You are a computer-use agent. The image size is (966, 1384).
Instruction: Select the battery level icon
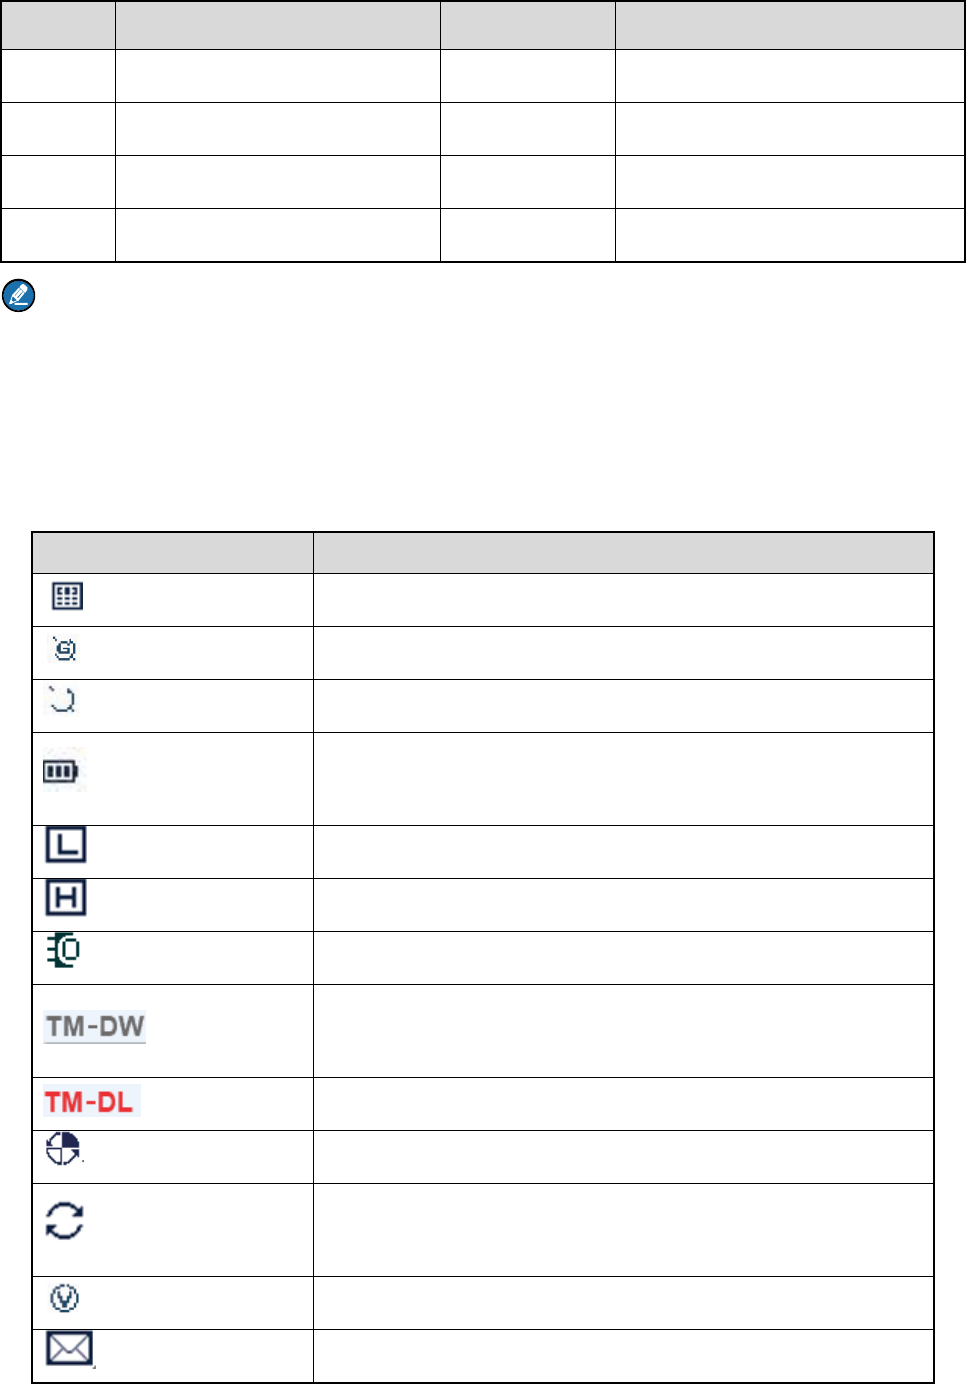click(60, 771)
